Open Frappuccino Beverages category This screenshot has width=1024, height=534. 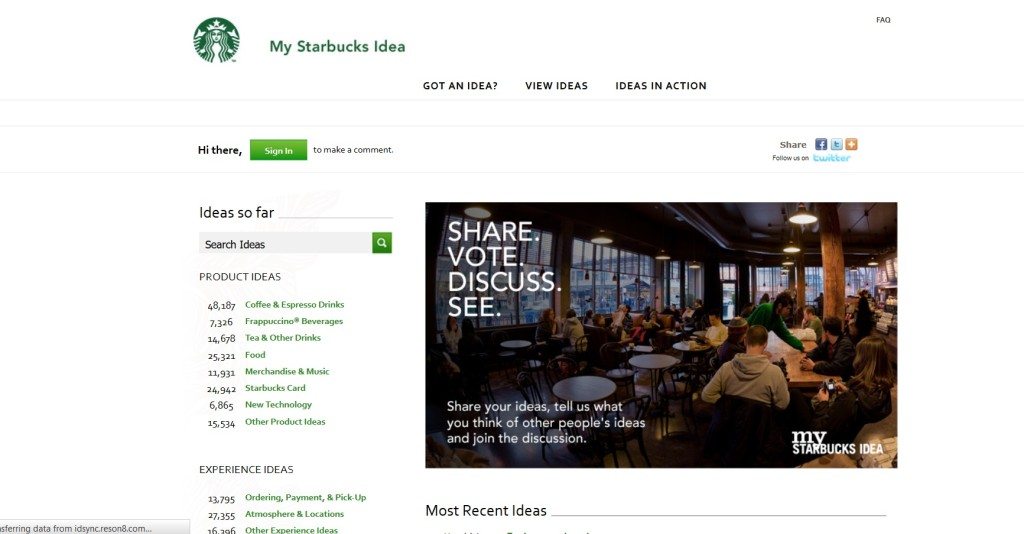pyautogui.click(x=294, y=321)
